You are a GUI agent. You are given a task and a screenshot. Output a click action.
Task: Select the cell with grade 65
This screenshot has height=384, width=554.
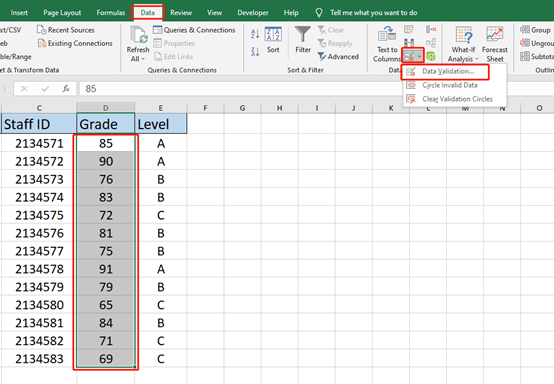(x=106, y=305)
